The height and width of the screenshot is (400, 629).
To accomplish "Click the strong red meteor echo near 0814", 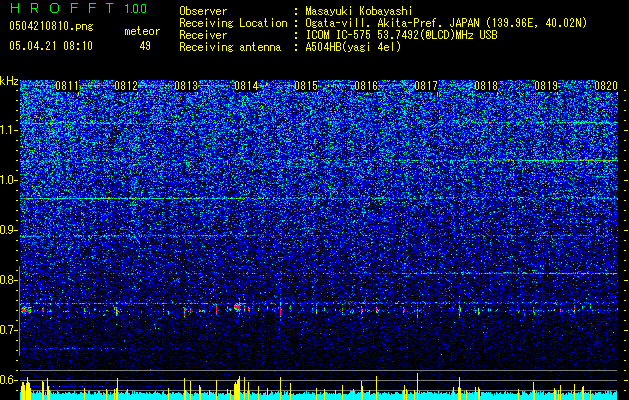I will pyautogui.click(x=238, y=307).
